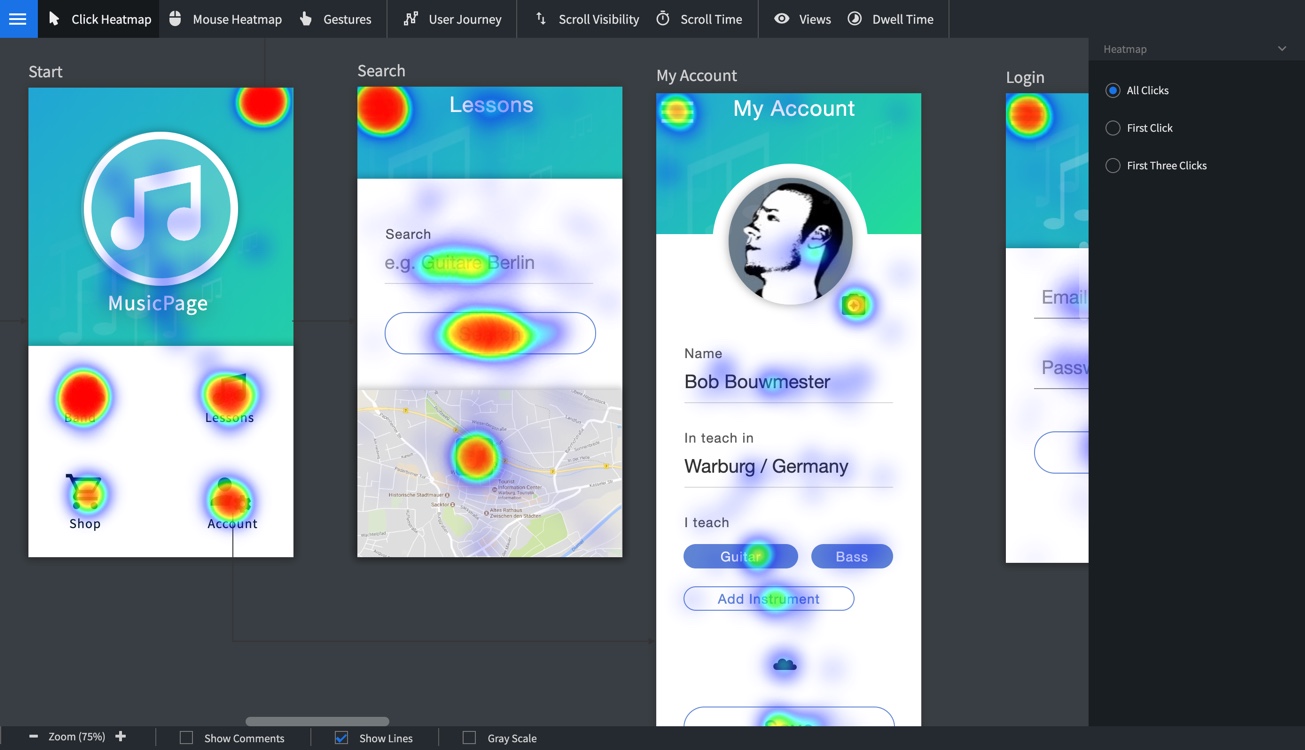Collapse the Heatmap panel chevron
This screenshot has height=750, width=1305.
[x=1282, y=49]
